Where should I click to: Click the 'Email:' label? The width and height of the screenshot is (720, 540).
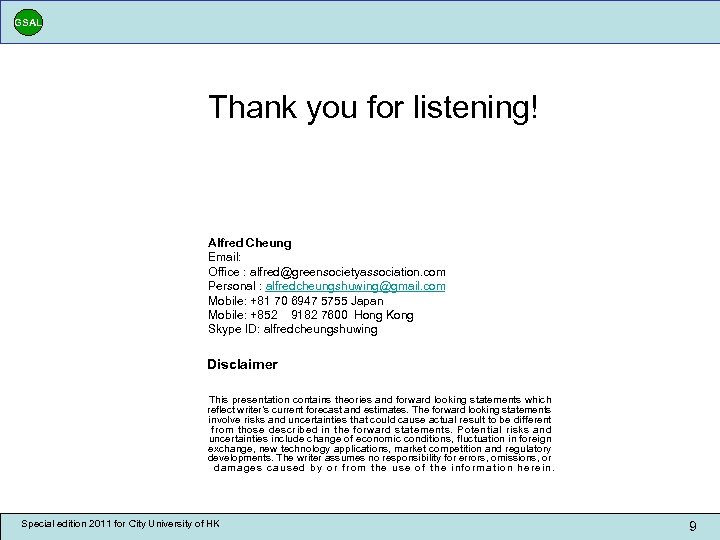click(224, 257)
